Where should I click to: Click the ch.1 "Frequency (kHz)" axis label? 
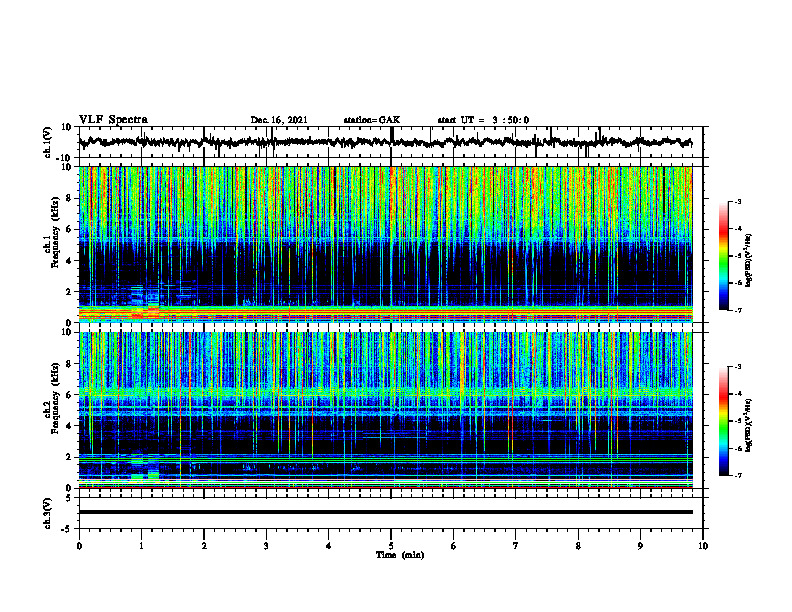click(55, 233)
